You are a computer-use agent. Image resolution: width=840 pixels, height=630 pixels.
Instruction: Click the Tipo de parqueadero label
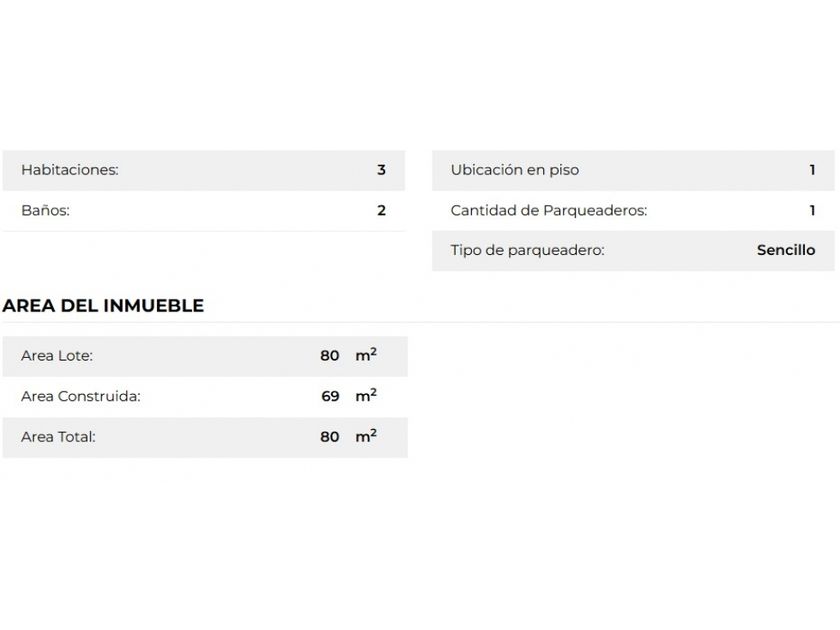click(x=527, y=251)
